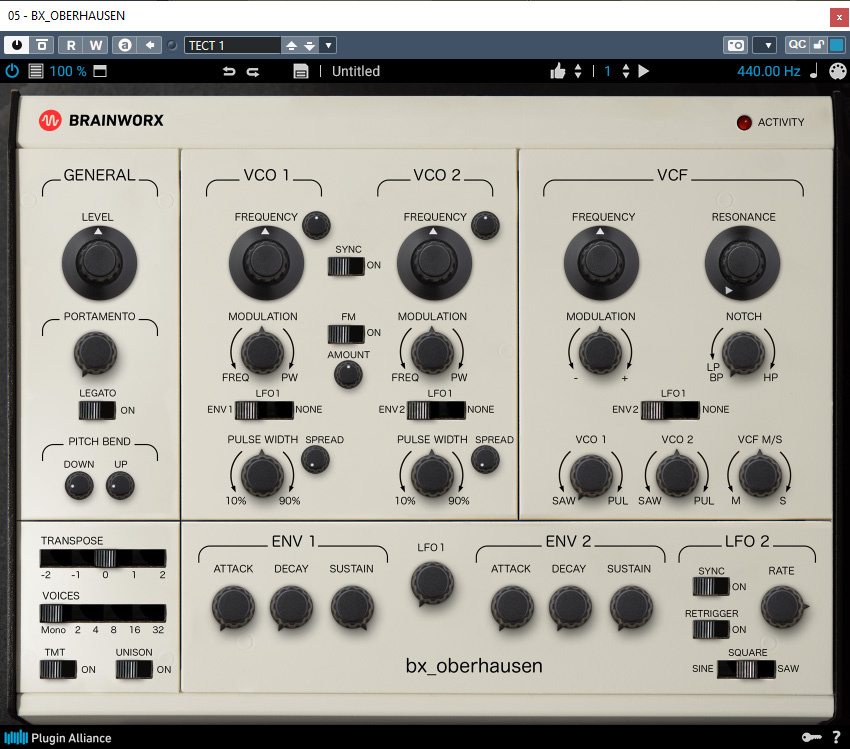Click the FM Amount knob

tap(348, 374)
